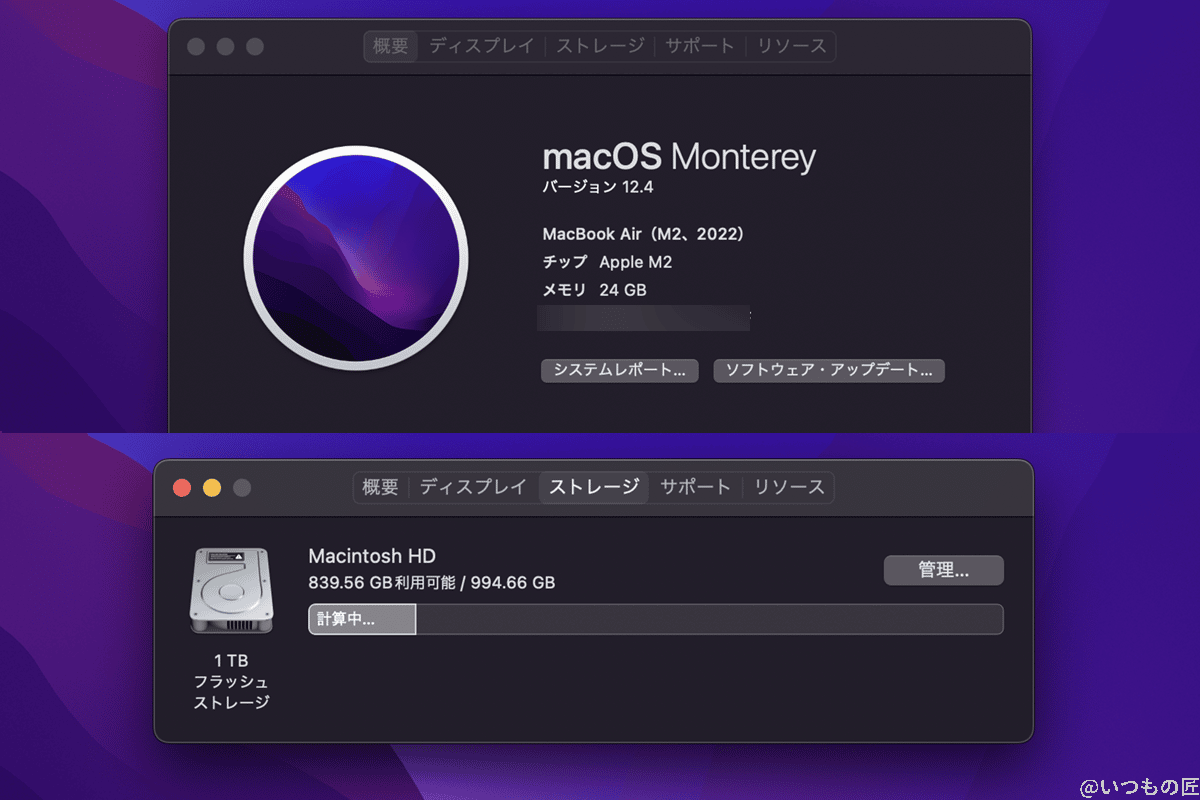Click the memory specification メモリ 24 GB text
Viewport: 1200px width, 800px height.
[594, 290]
